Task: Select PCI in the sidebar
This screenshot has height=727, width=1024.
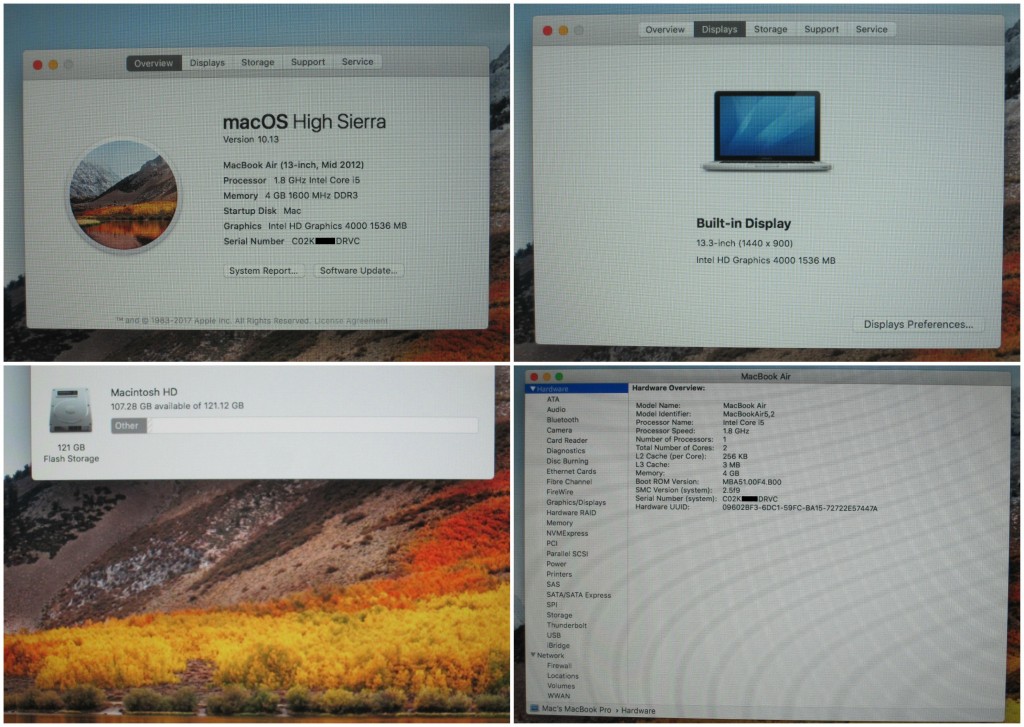Action: click(552, 543)
